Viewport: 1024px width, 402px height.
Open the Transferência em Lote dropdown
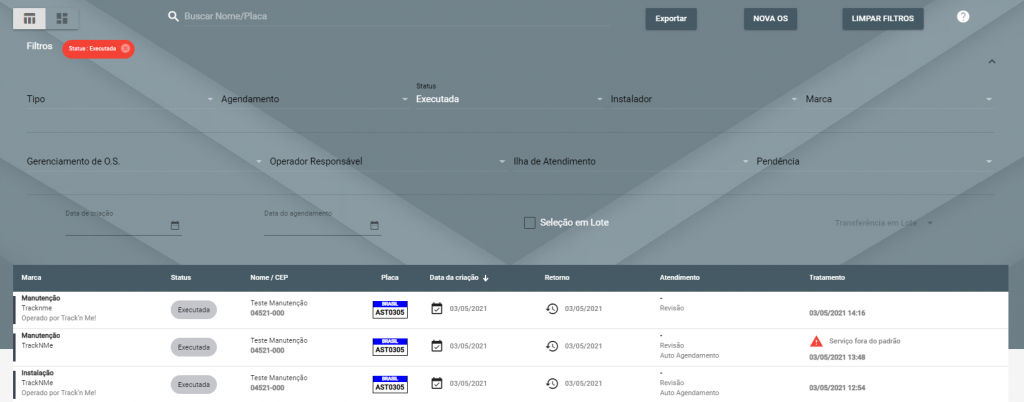pos(884,223)
